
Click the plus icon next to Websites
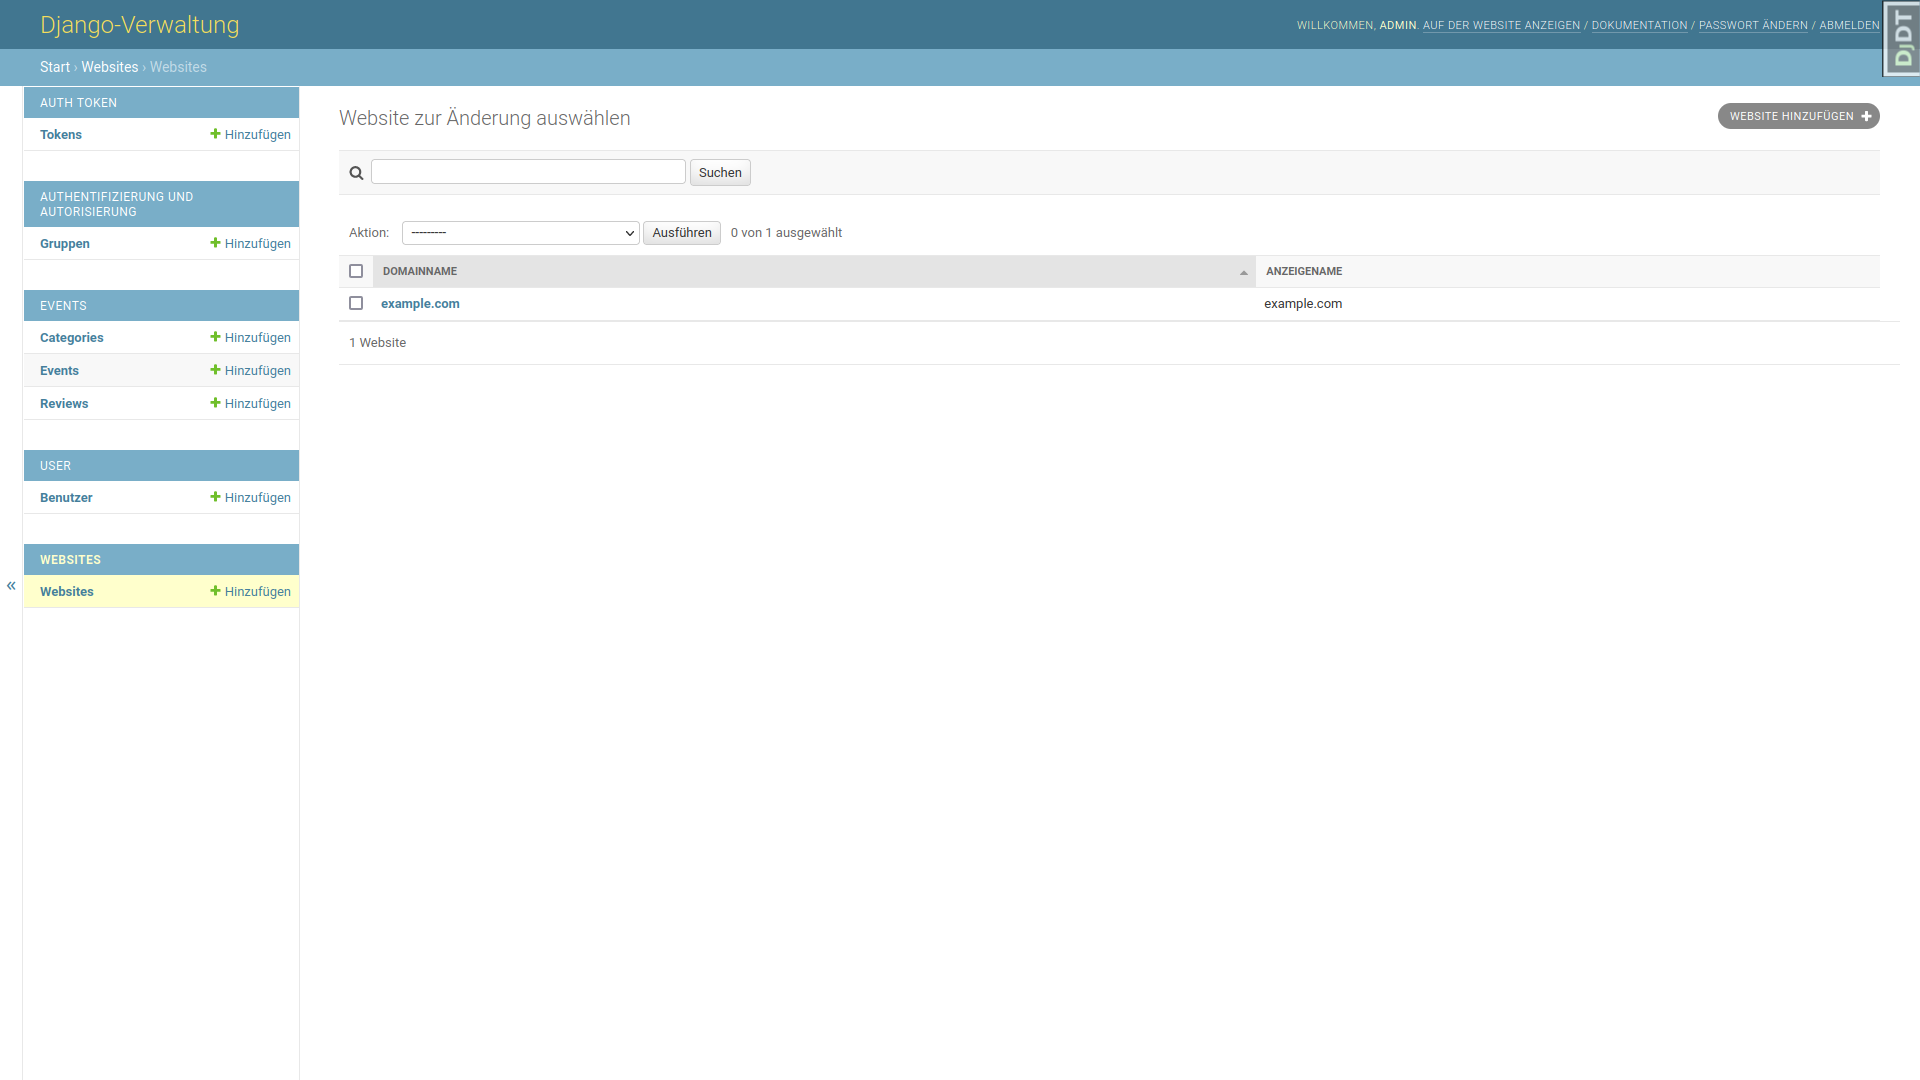click(x=215, y=591)
